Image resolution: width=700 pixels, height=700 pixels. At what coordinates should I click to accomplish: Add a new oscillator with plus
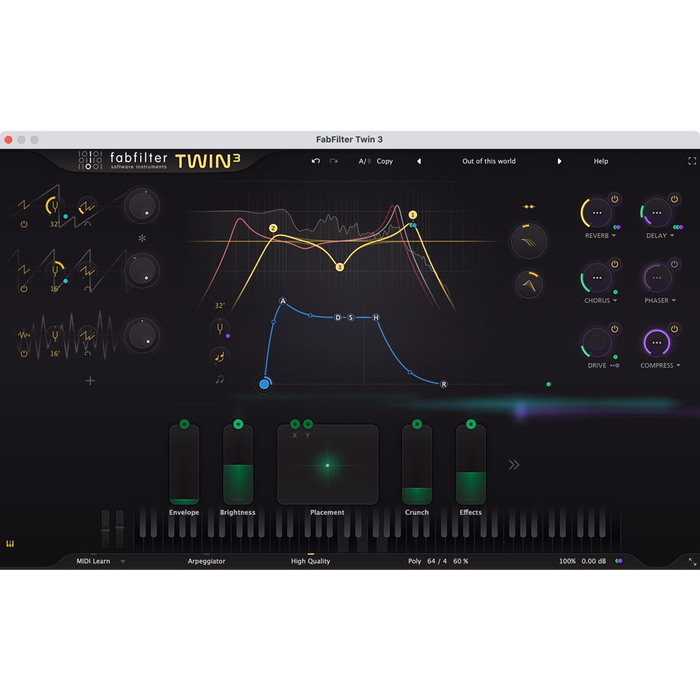click(90, 380)
